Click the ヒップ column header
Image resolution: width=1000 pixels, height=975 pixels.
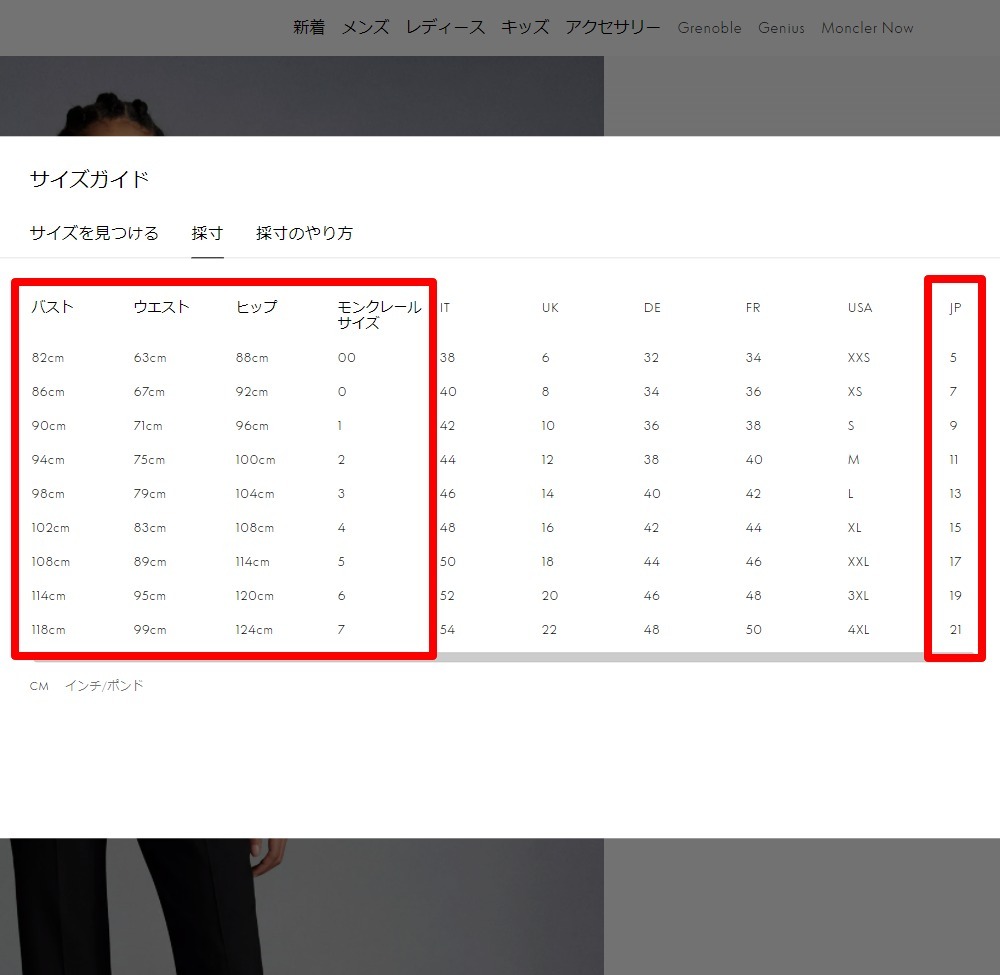pos(256,307)
